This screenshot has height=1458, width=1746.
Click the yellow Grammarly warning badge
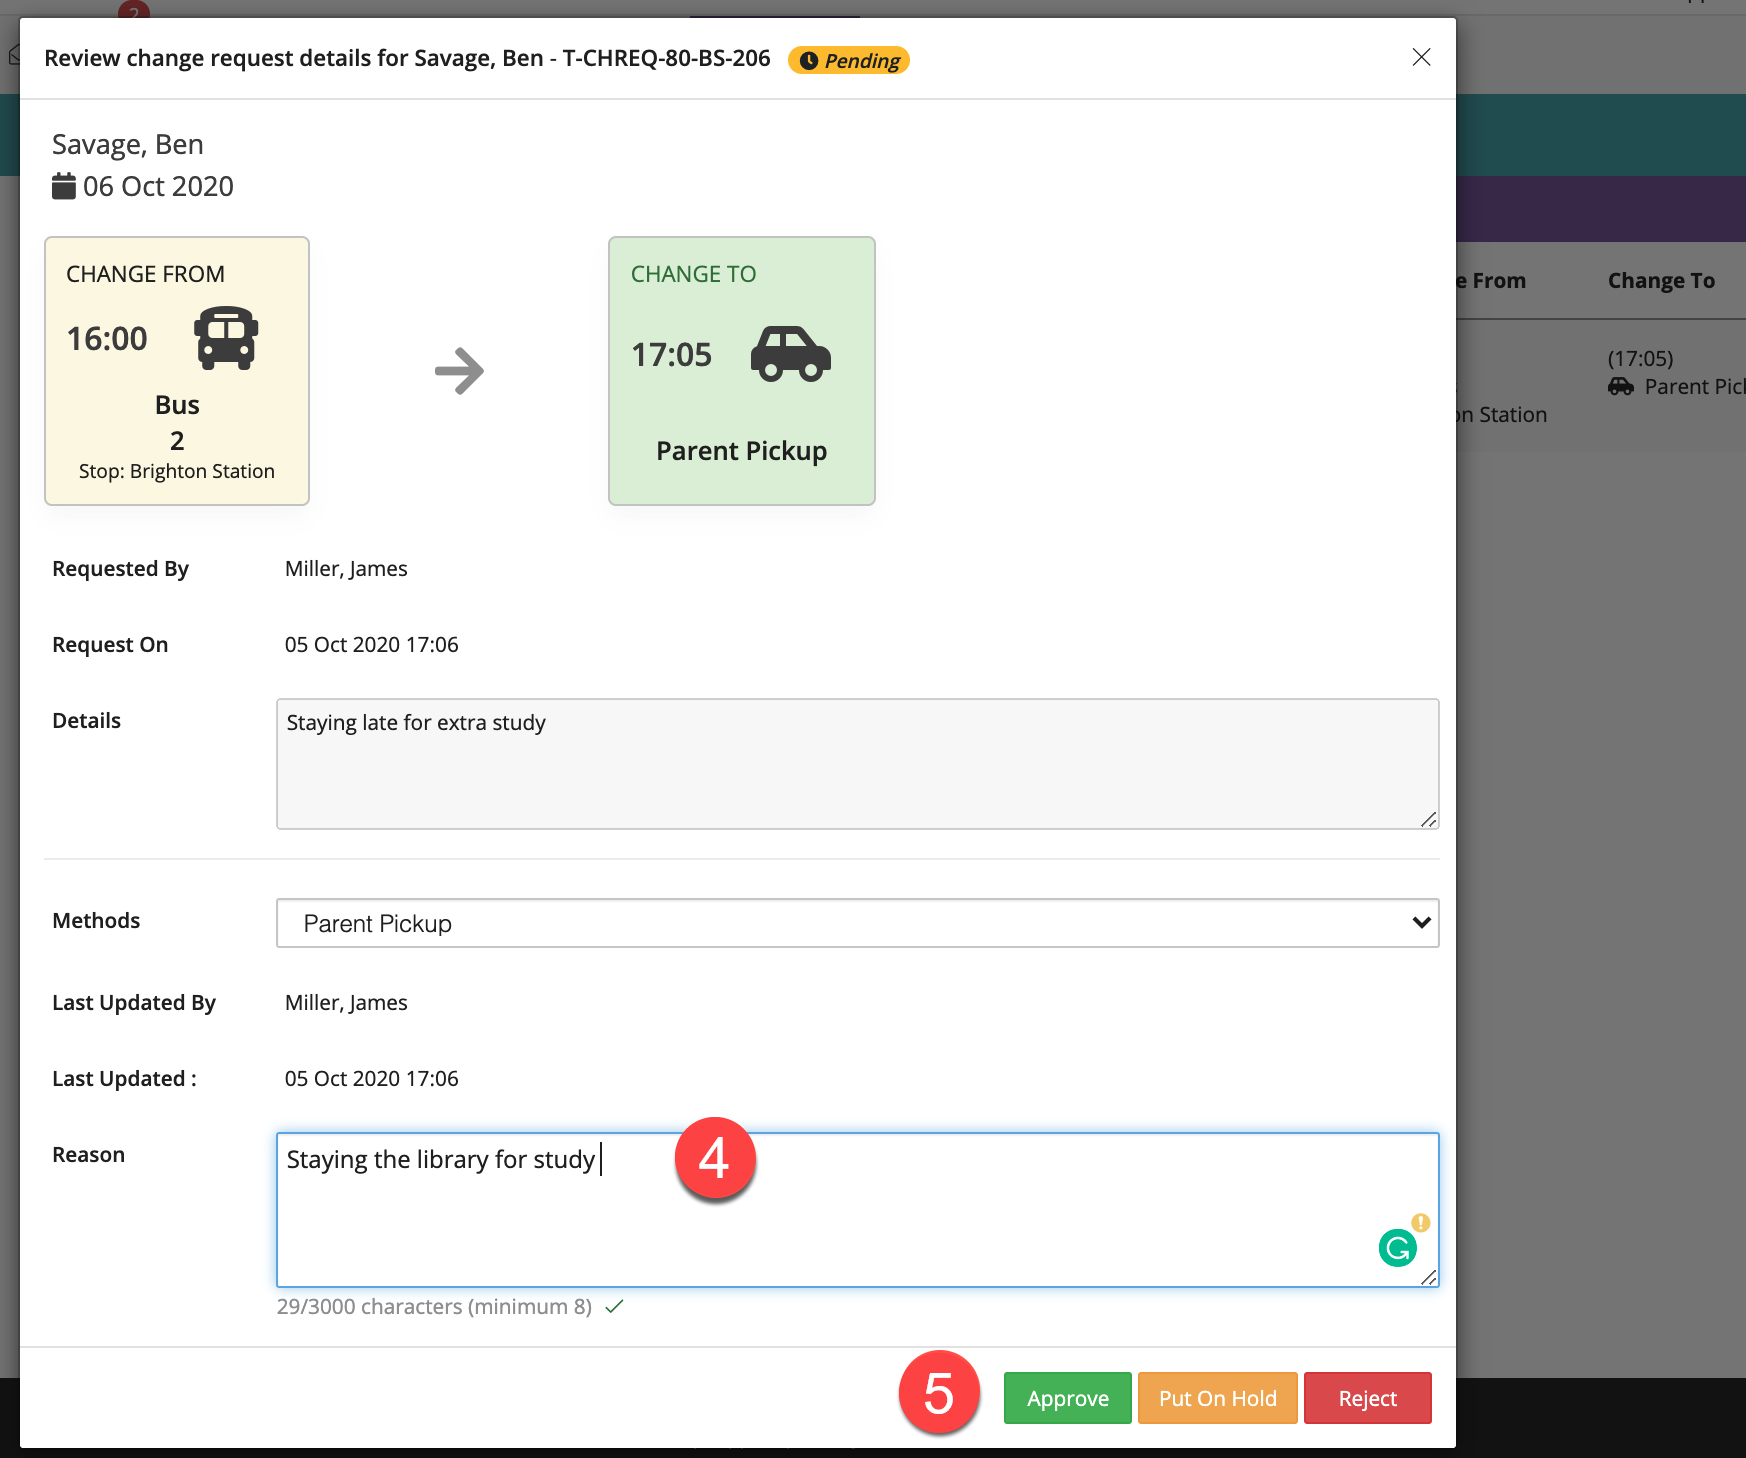[x=1420, y=1222]
